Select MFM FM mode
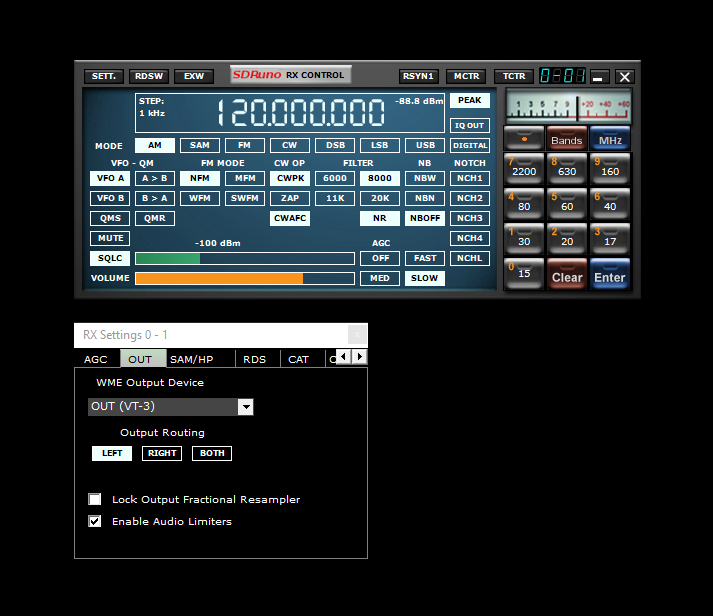Image resolution: width=713 pixels, height=616 pixels. tap(245, 178)
